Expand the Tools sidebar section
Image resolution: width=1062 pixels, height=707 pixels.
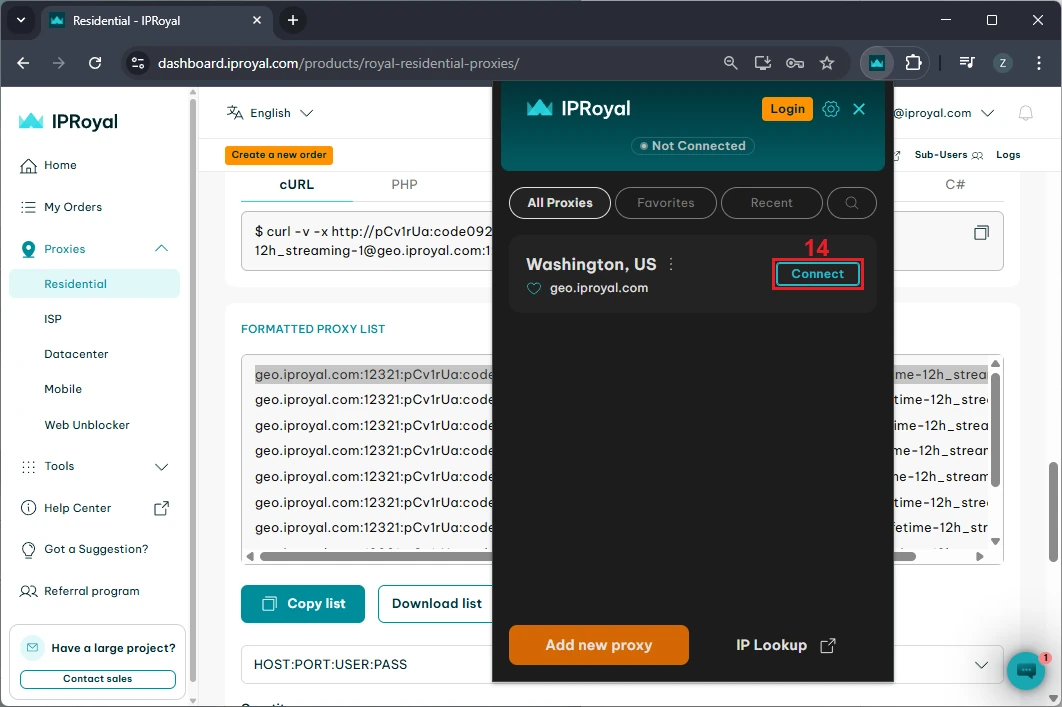tap(161, 466)
